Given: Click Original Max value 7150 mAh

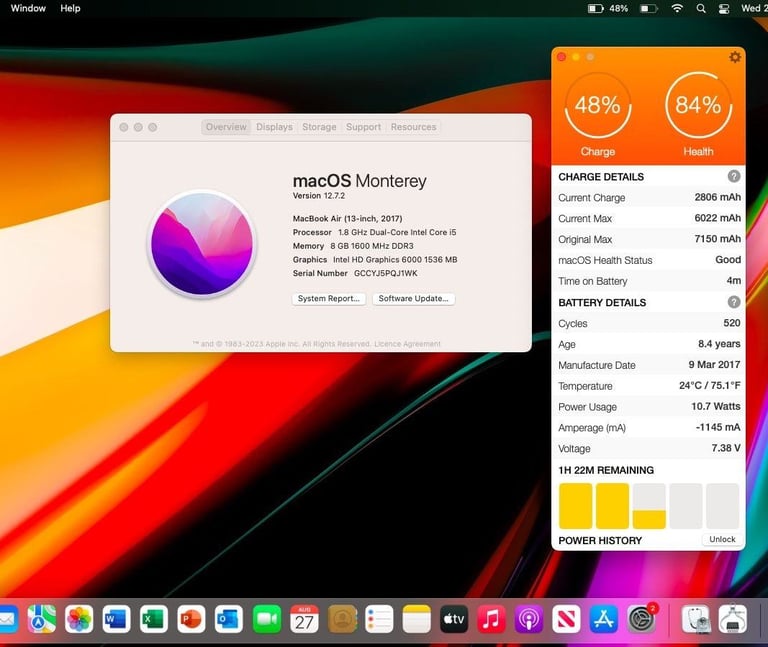Looking at the screenshot, I should [717, 239].
